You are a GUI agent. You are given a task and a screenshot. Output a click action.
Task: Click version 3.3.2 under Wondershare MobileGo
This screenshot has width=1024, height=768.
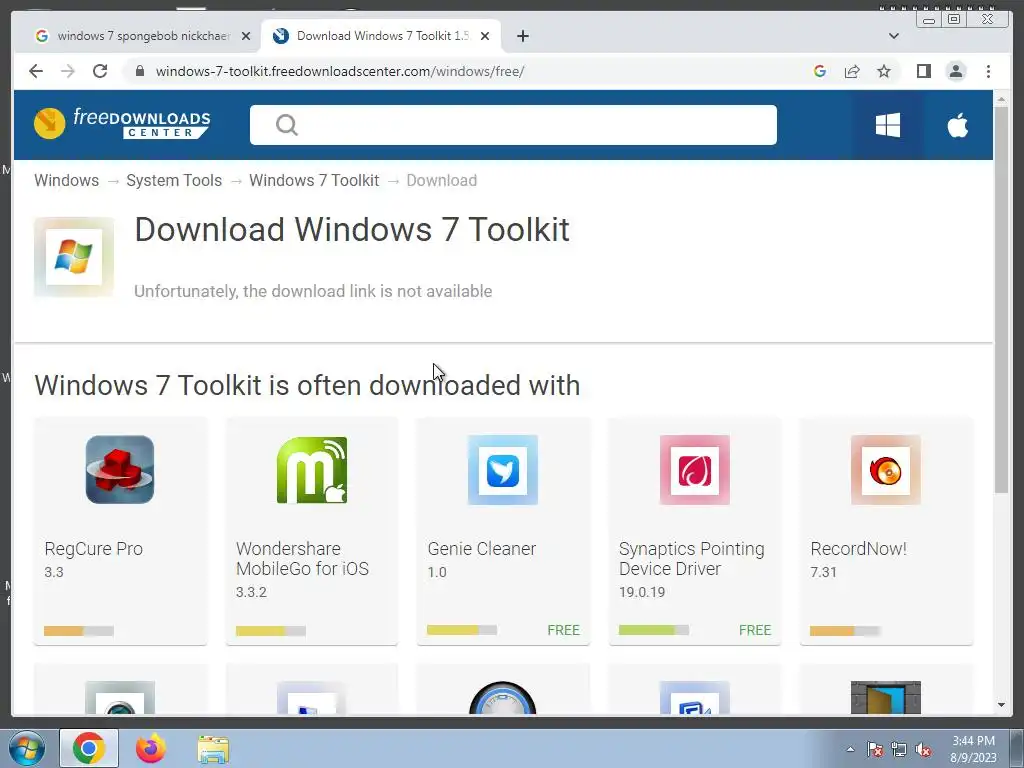[251, 592]
